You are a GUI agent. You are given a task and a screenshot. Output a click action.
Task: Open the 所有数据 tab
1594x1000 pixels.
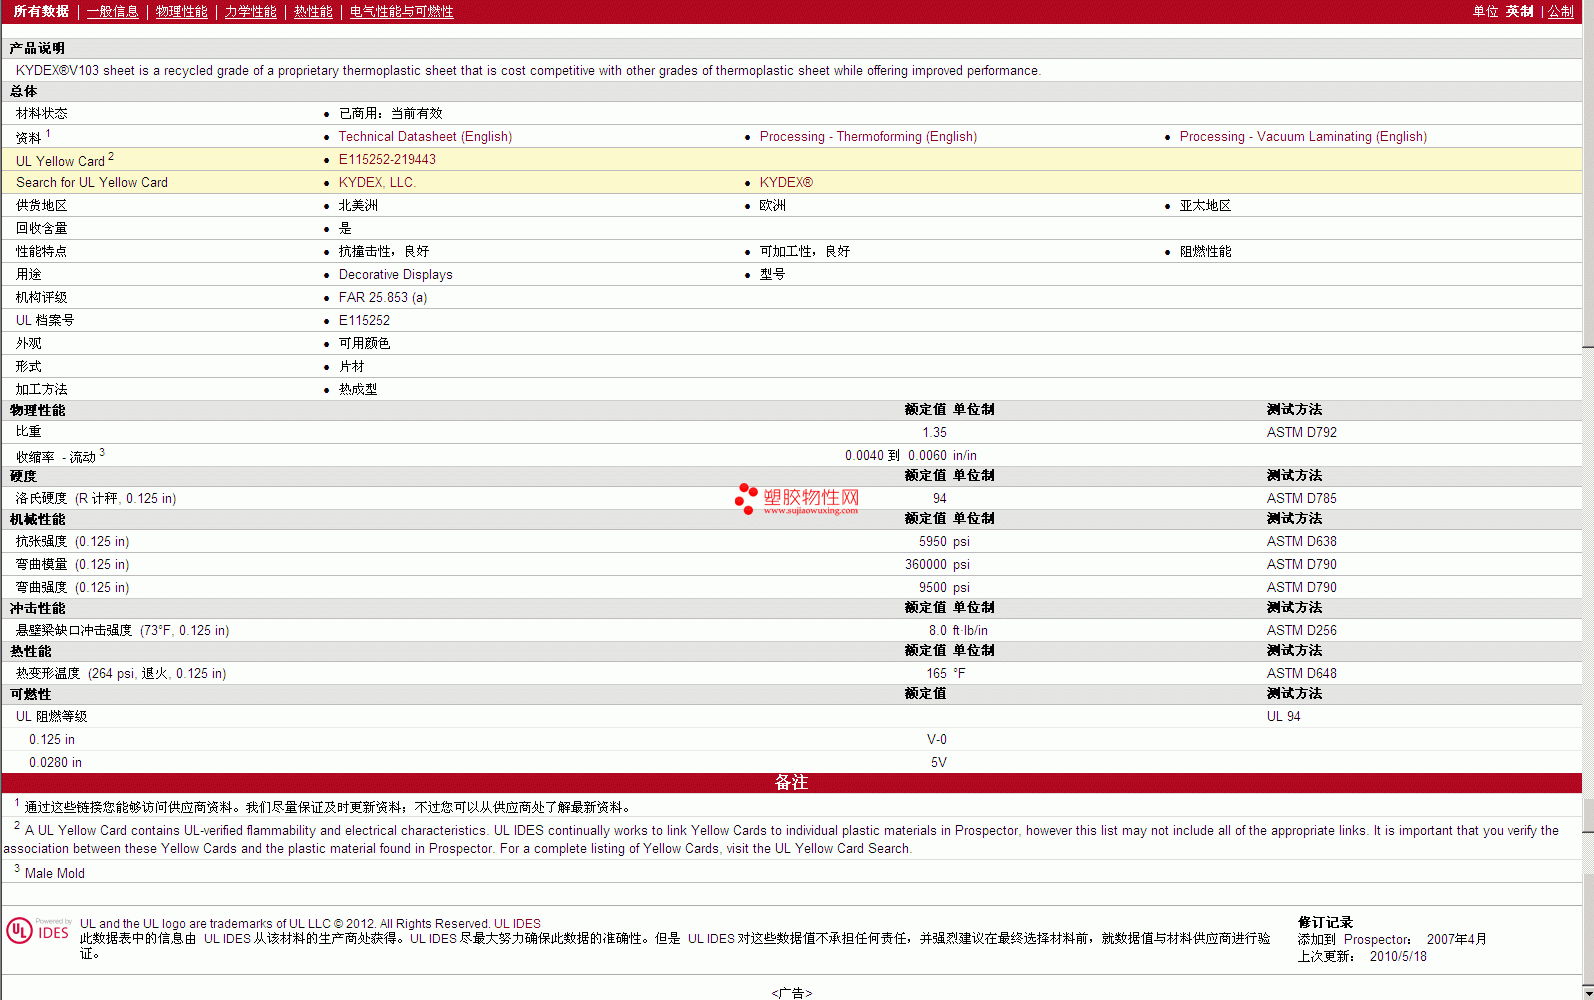[41, 12]
